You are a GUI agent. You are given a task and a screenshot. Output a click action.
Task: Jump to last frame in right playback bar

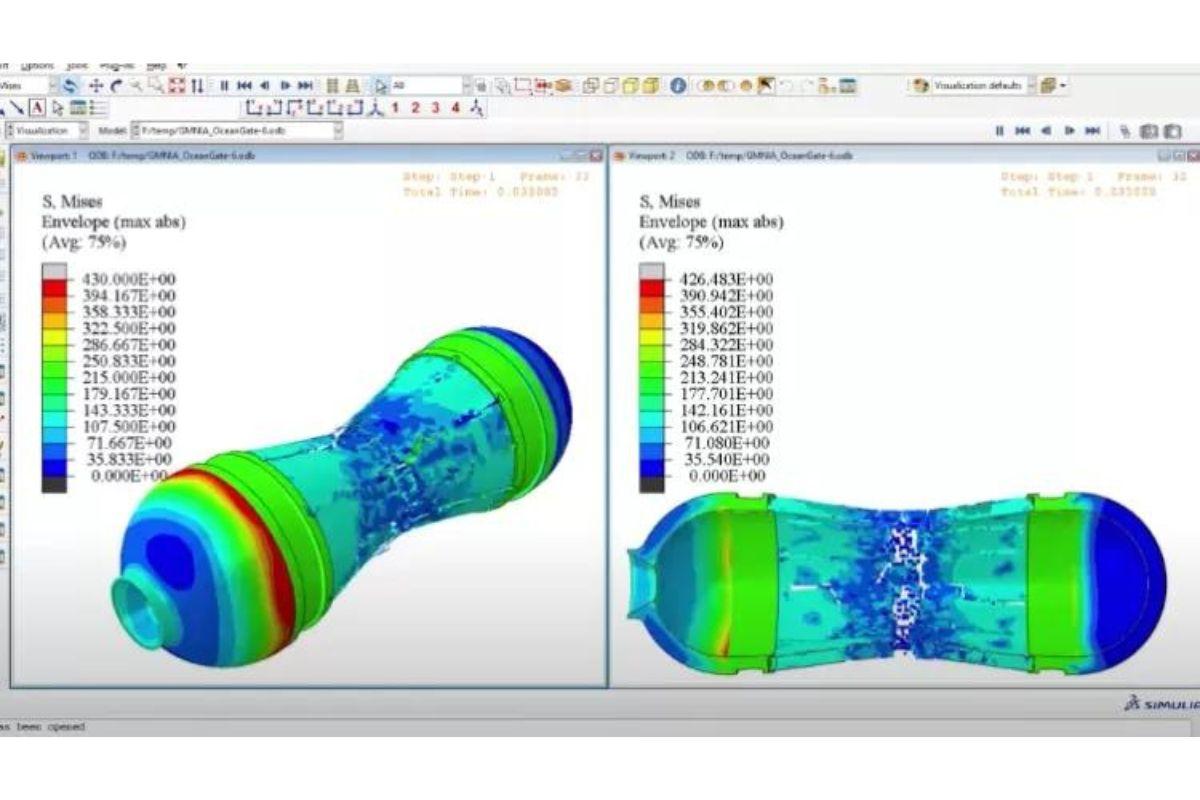point(1094,131)
